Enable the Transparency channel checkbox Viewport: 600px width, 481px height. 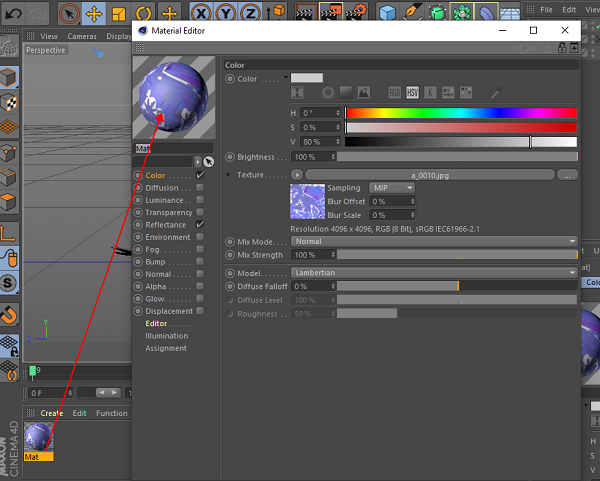[x=200, y=213]
